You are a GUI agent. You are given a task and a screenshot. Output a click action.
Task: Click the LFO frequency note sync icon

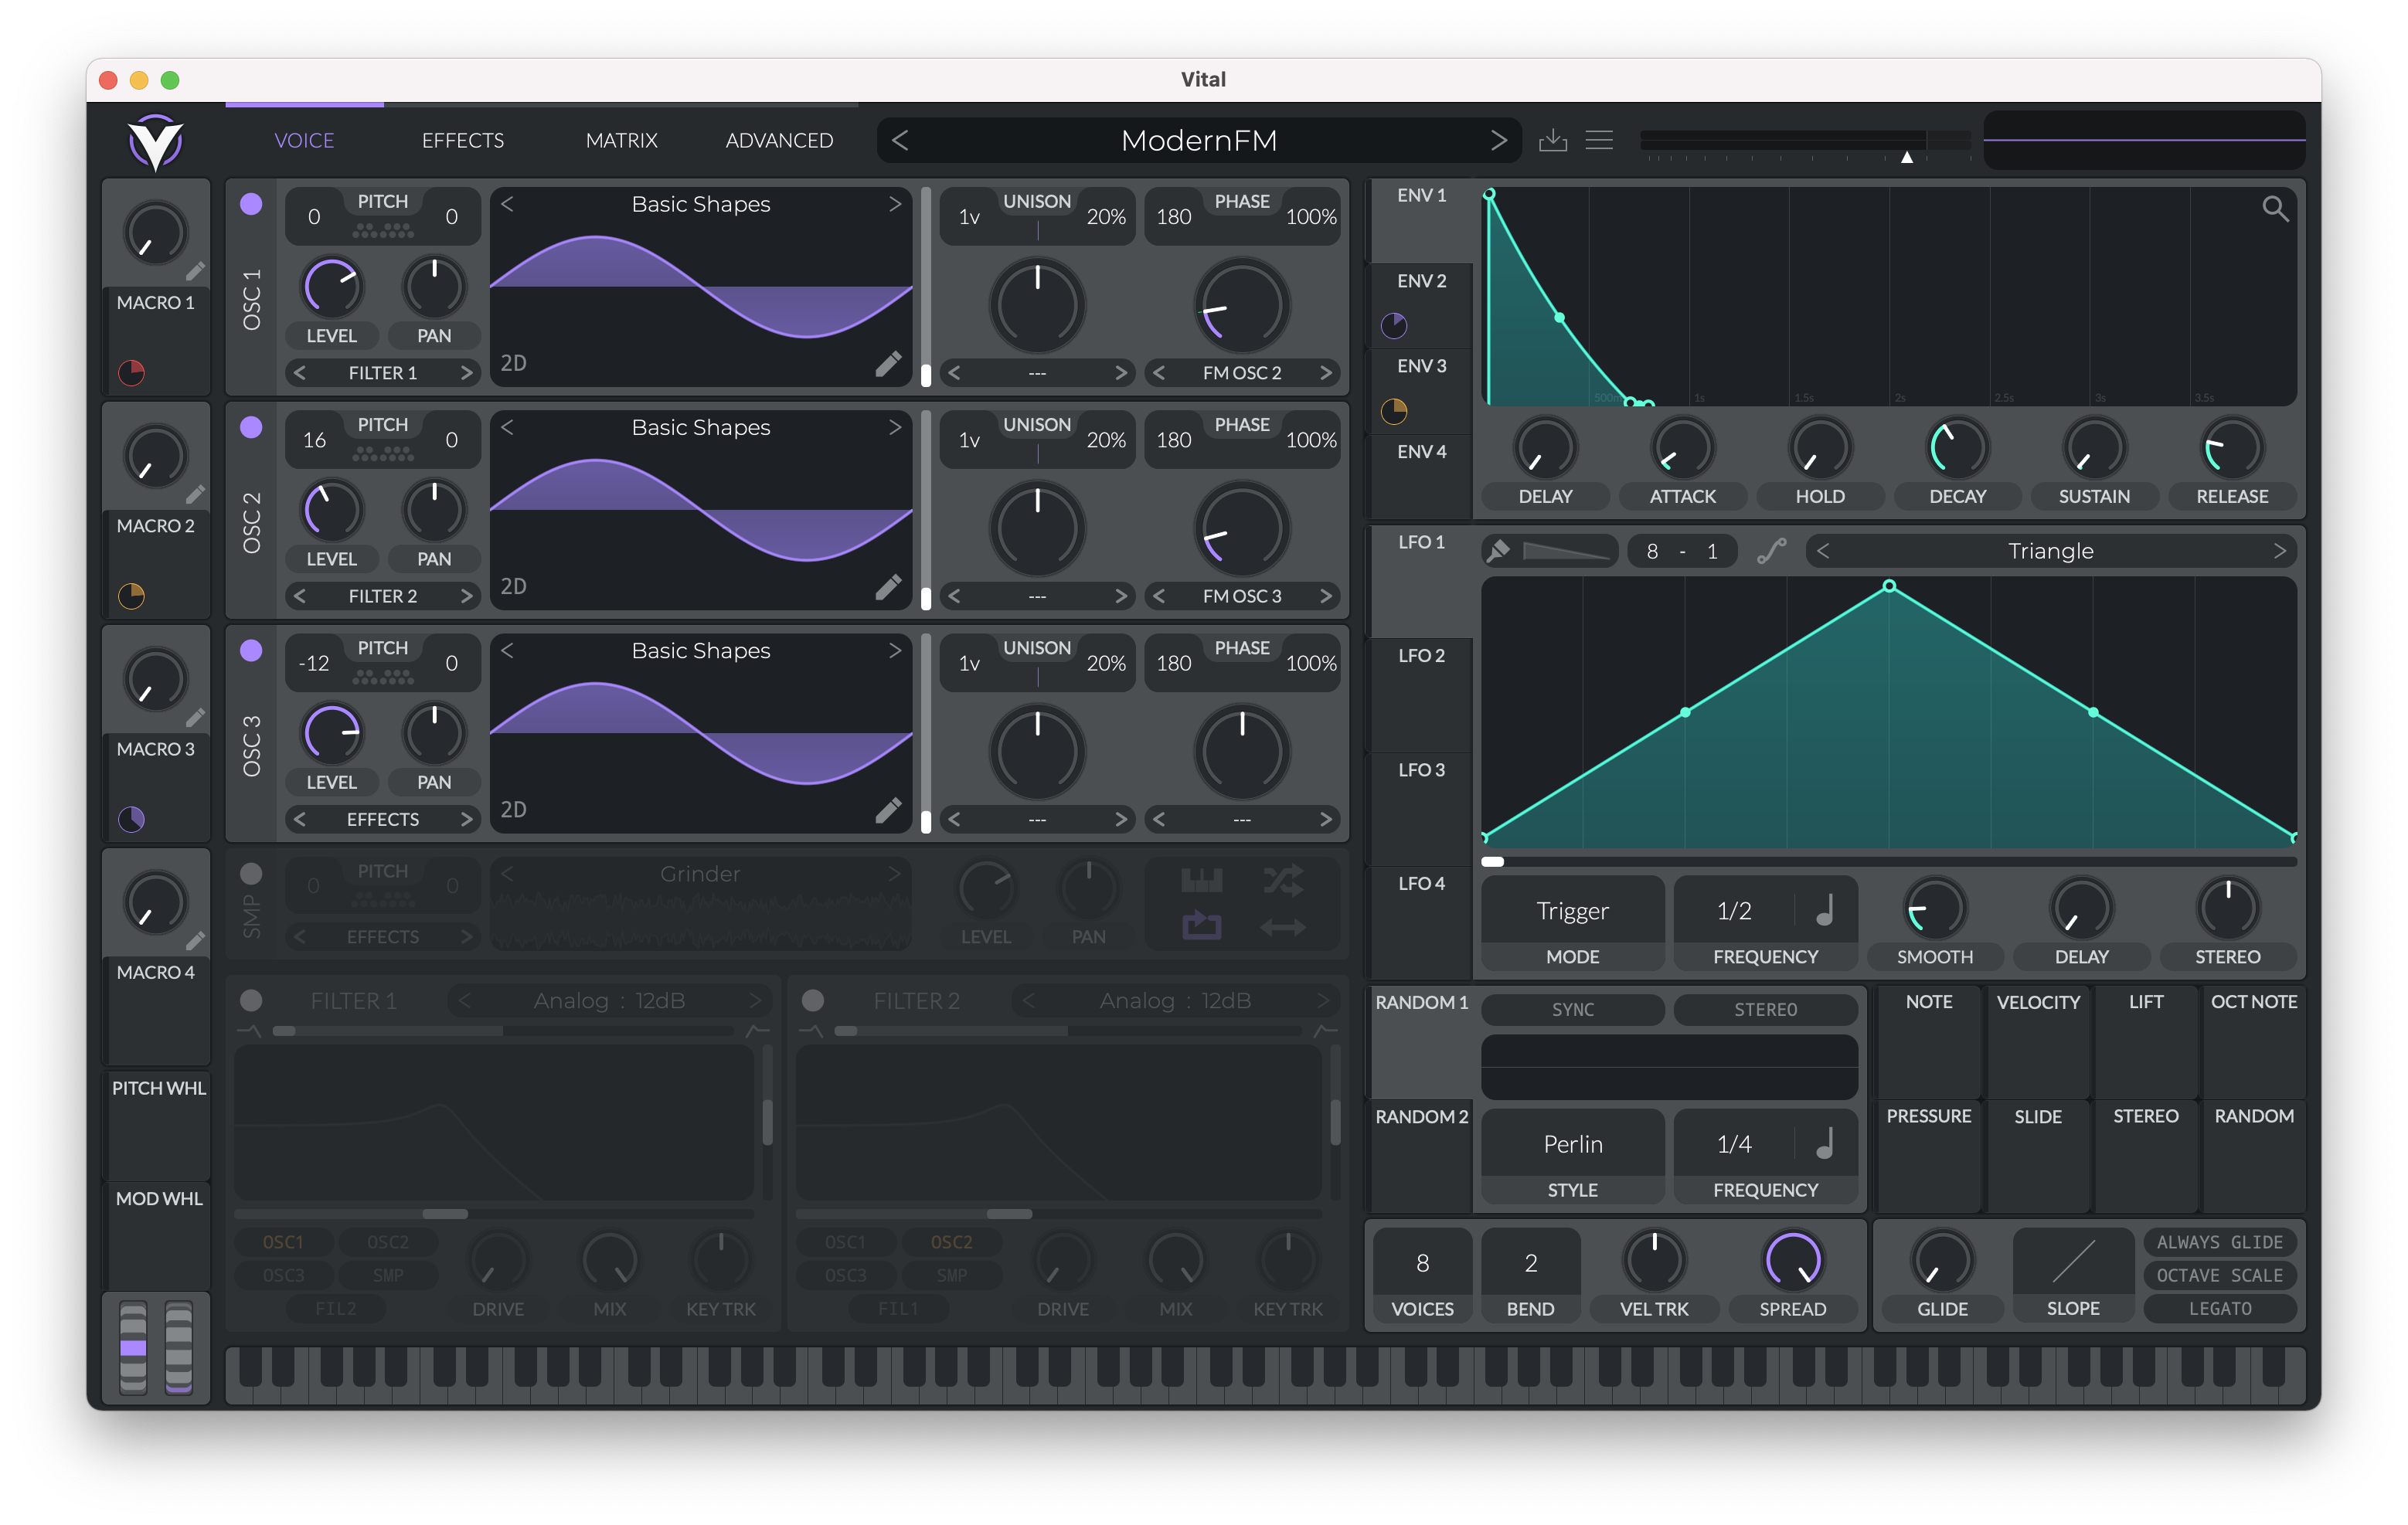coord(1824,910)
